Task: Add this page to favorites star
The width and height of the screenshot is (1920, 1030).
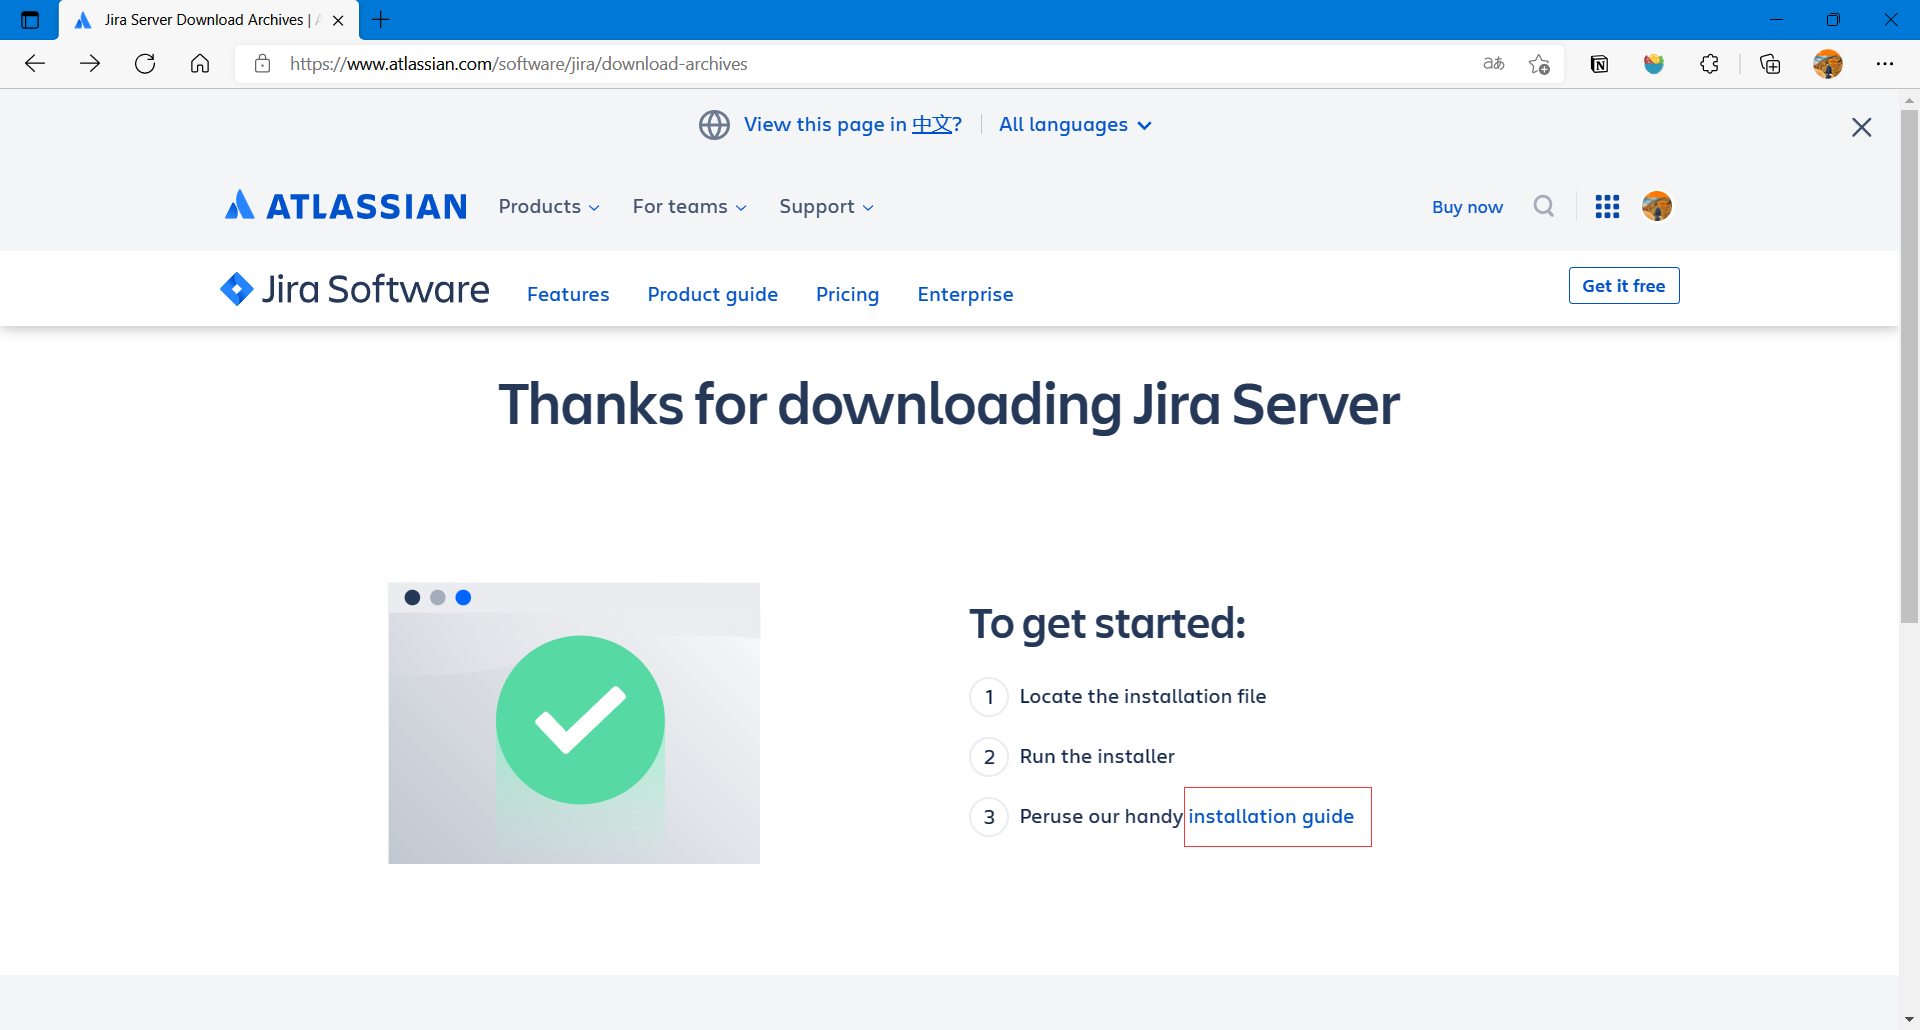Action: pyautogui.click(x=1539, y=64)
